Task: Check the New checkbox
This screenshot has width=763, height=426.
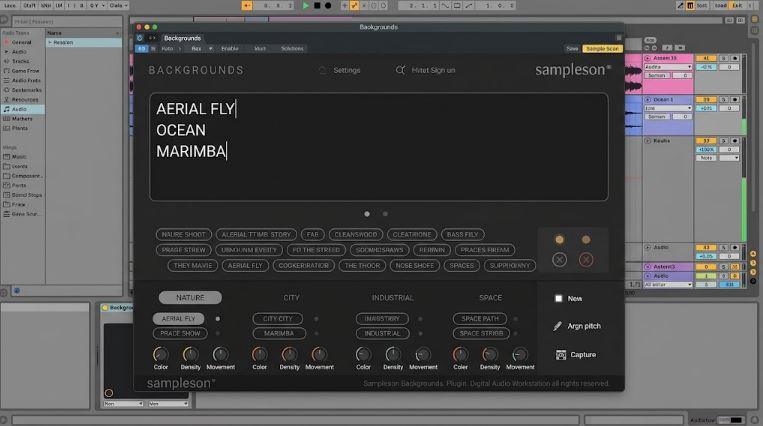Action: [x=559, y=298]
